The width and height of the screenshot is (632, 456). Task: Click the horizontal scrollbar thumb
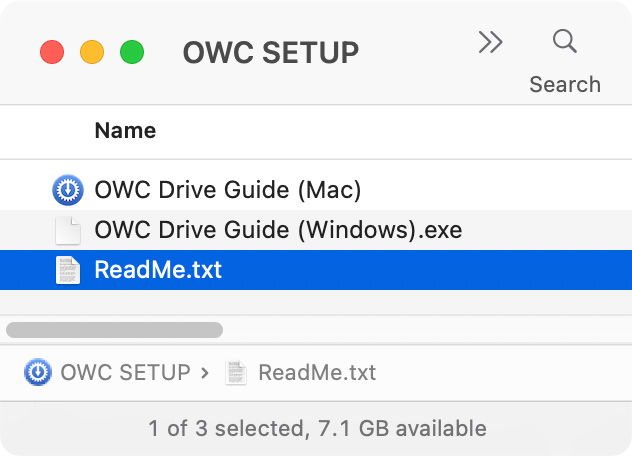coord(114,330)
